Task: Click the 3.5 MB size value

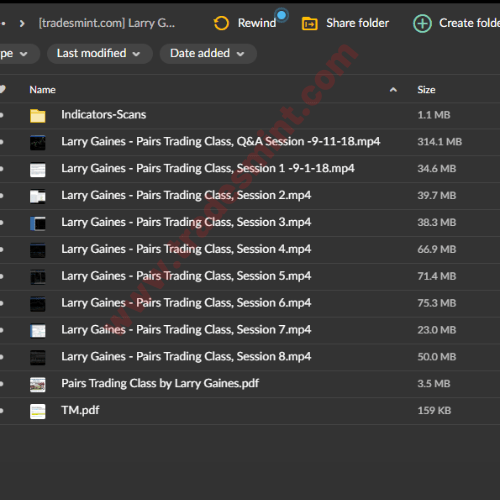Action: pyautogui.click(x=434, y=384)
